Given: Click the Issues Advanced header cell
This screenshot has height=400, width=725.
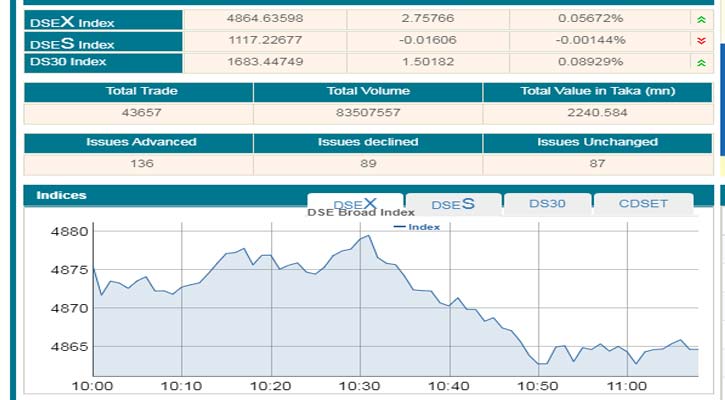Looking at the screenshot, I should click(x=138, y=142).
